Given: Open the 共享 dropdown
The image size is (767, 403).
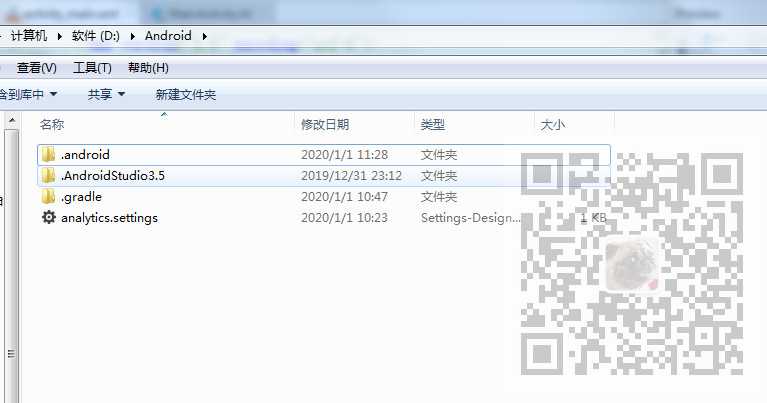Looking at the screenshot, I should 106,94.
